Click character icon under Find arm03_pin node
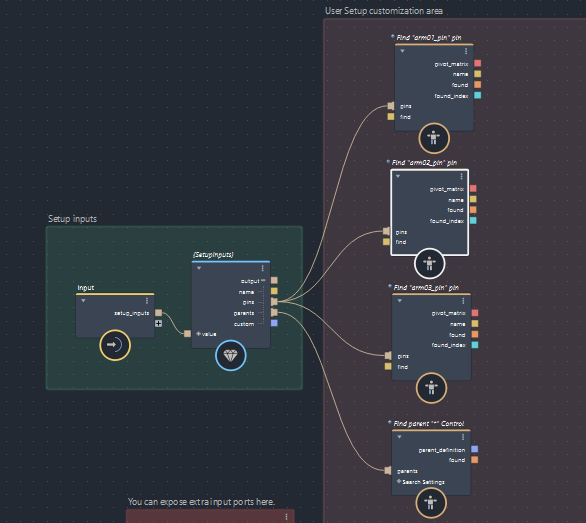The image size is (586, 523). pos(431,388)
